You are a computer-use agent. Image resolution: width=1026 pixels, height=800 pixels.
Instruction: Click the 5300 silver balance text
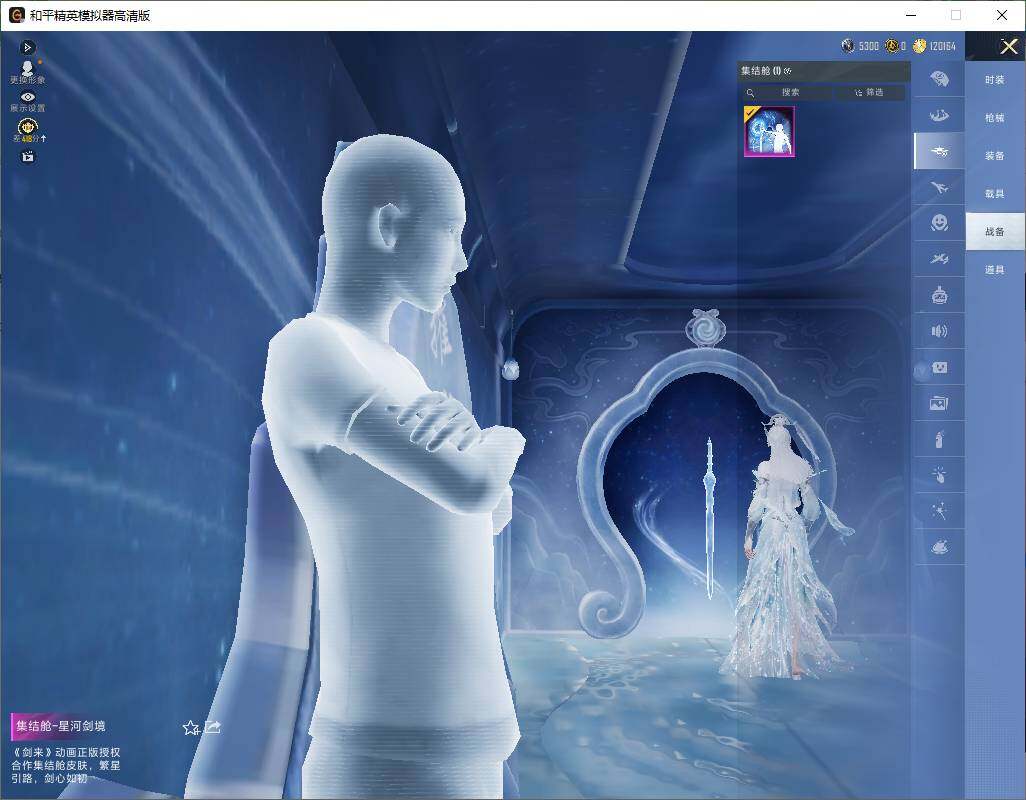click(868, 46)
